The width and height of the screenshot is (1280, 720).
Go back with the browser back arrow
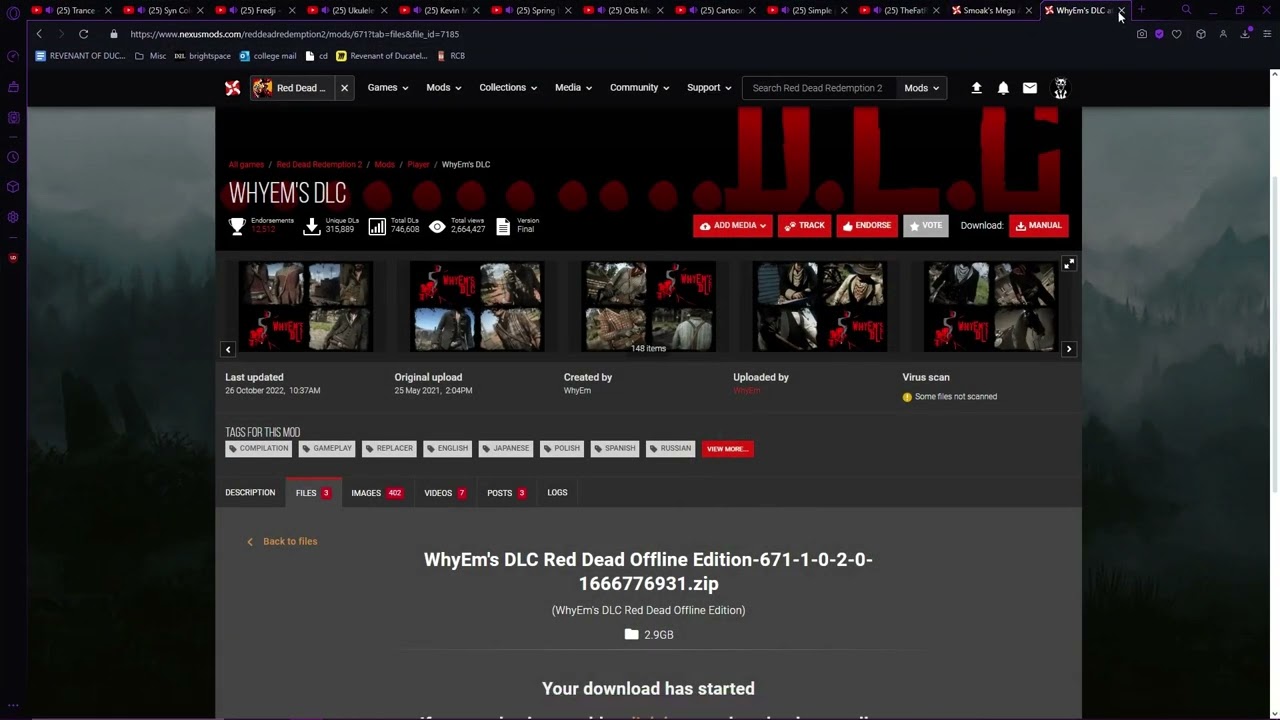pyautogui.click(x=39, y=34)
